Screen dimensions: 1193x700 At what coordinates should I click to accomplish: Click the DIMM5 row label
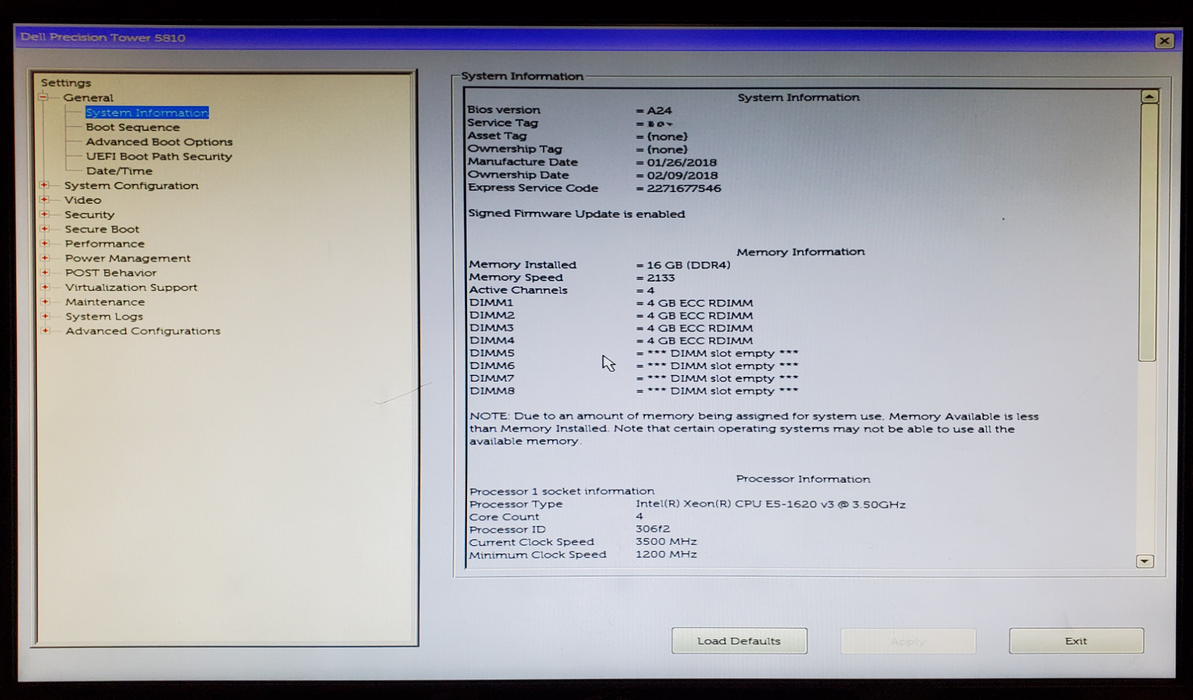pyautogui.click(x=492, y=353)
